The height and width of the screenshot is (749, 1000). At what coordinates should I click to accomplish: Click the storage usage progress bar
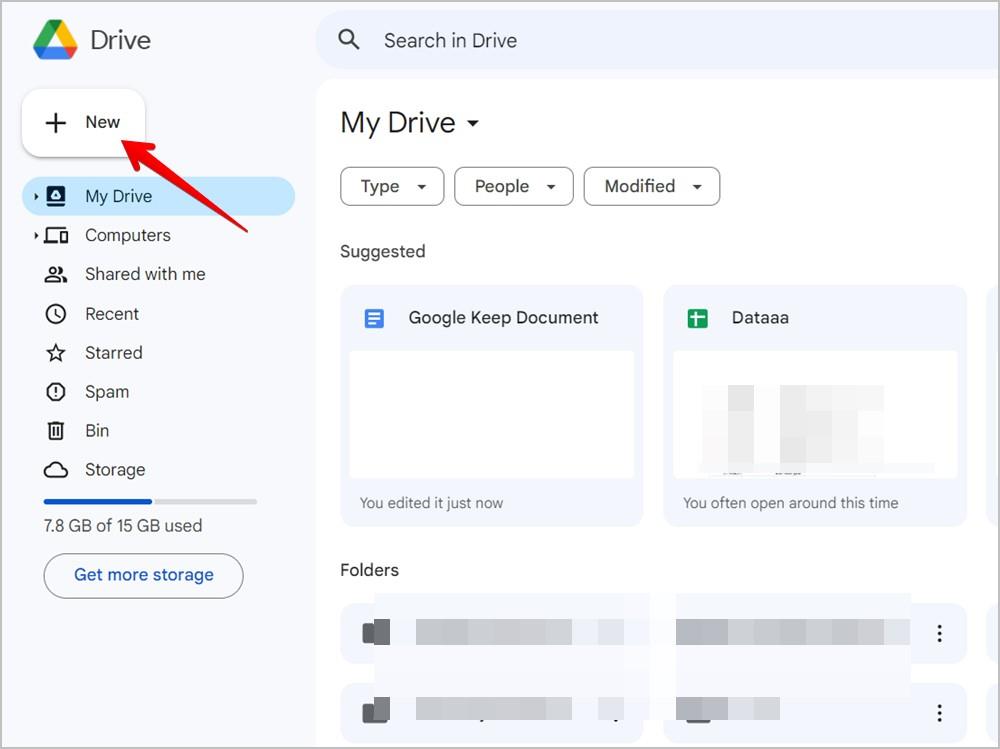pos(150,501)
